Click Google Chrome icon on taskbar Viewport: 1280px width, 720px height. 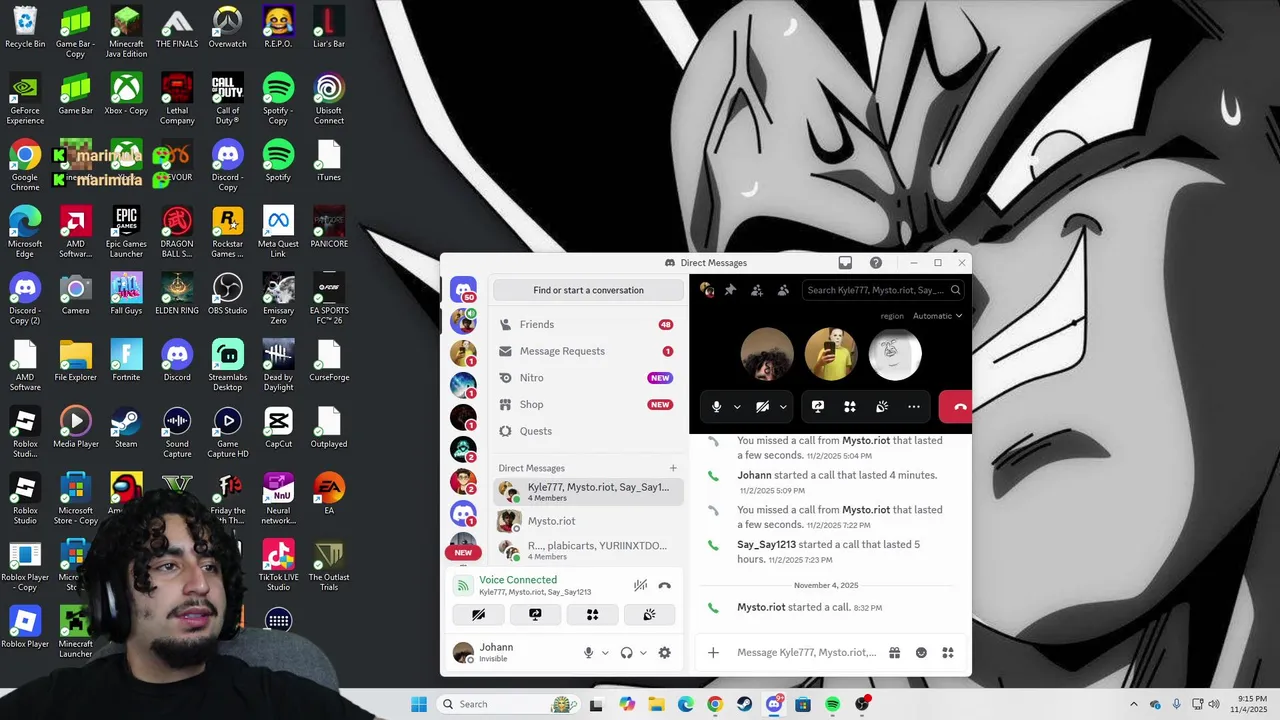[714, 704]
